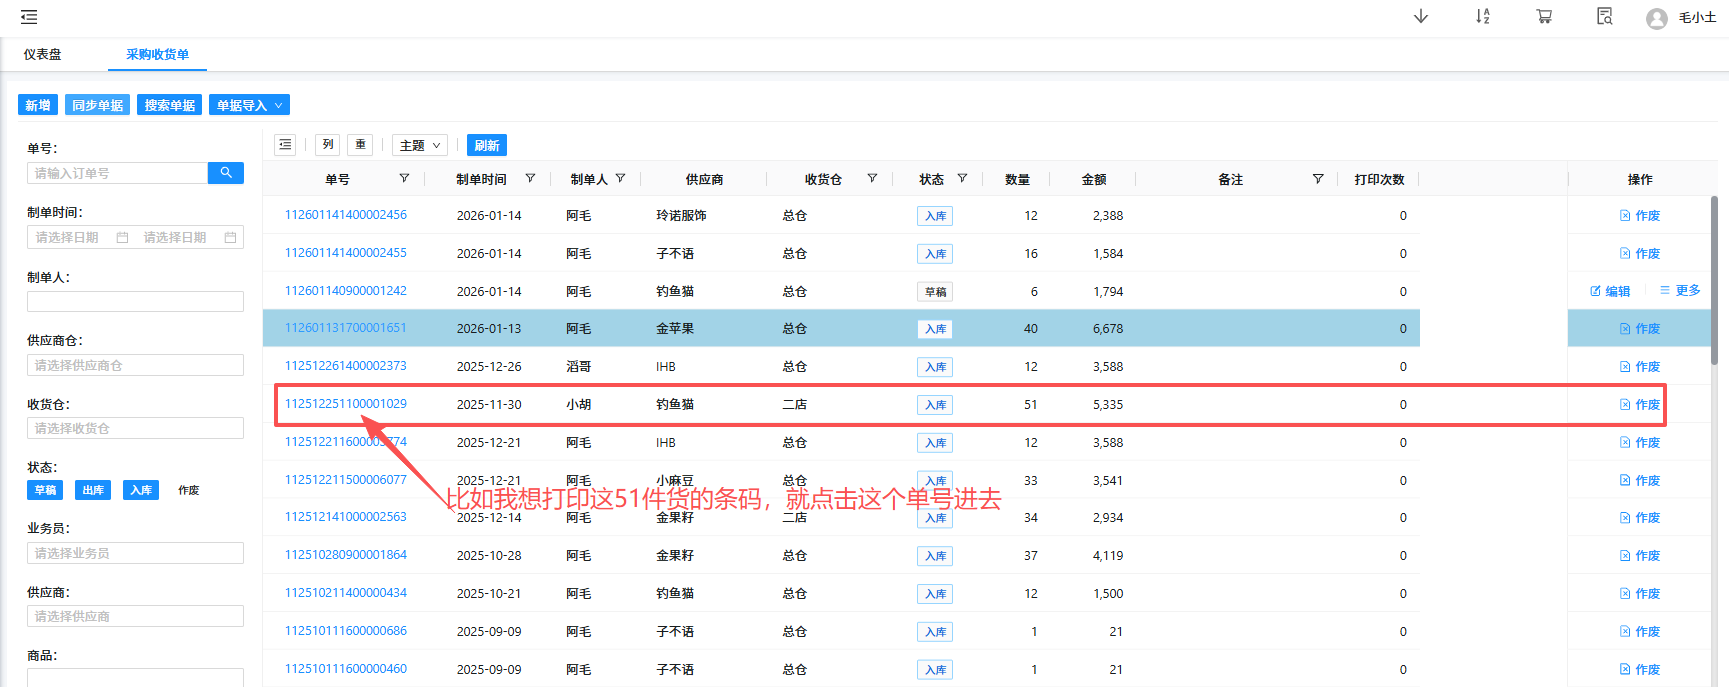Toggle the 草稿 status filter tag
The height and width of the screenshot is (687, 1729).
(x=45, y=490)
